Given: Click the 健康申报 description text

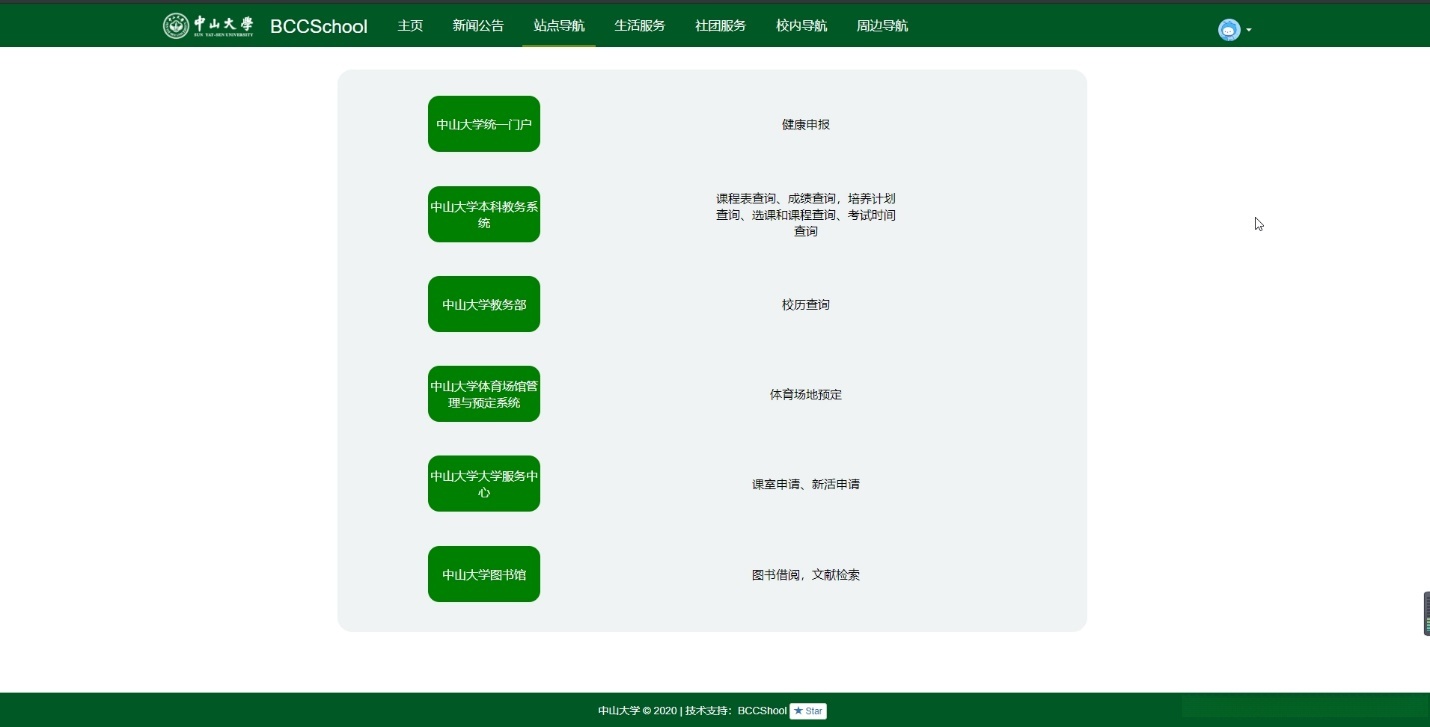Looking at the screenshot, I should 806,125.
